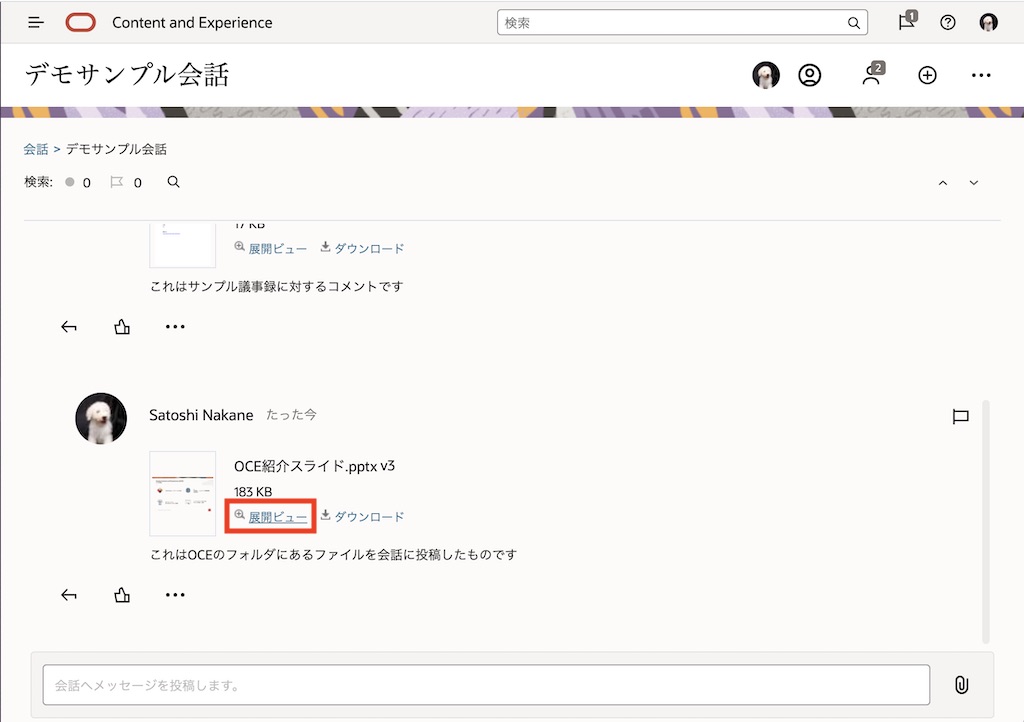Open notifications via the flag icon
The width and height of the screenshot is (1024, 722).
pos(906,22)
